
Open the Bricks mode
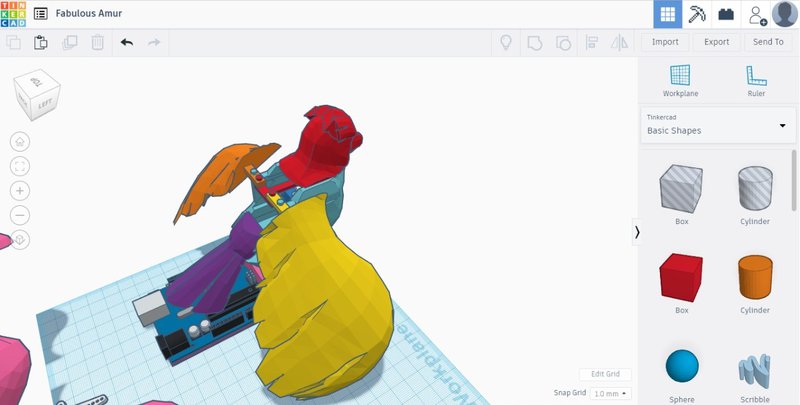(726, 14)
